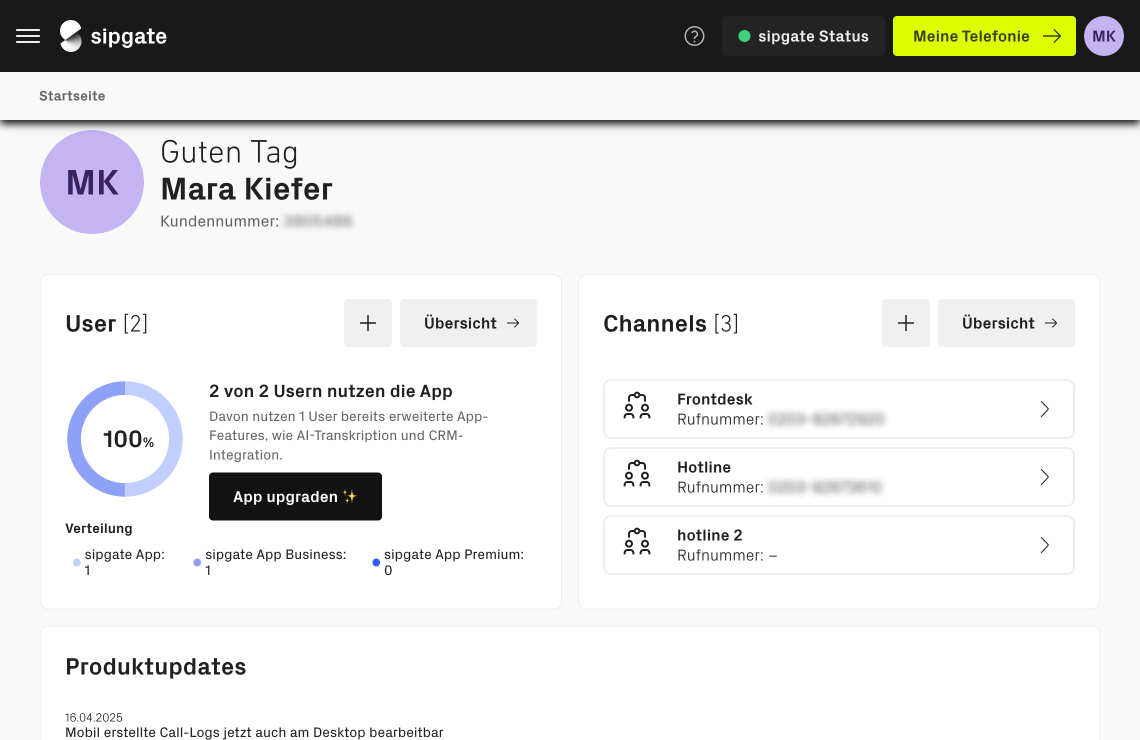Screen dimensions: 1140x740
Task: Click the Frontdesk channel group icon
Action: [637, 408]
